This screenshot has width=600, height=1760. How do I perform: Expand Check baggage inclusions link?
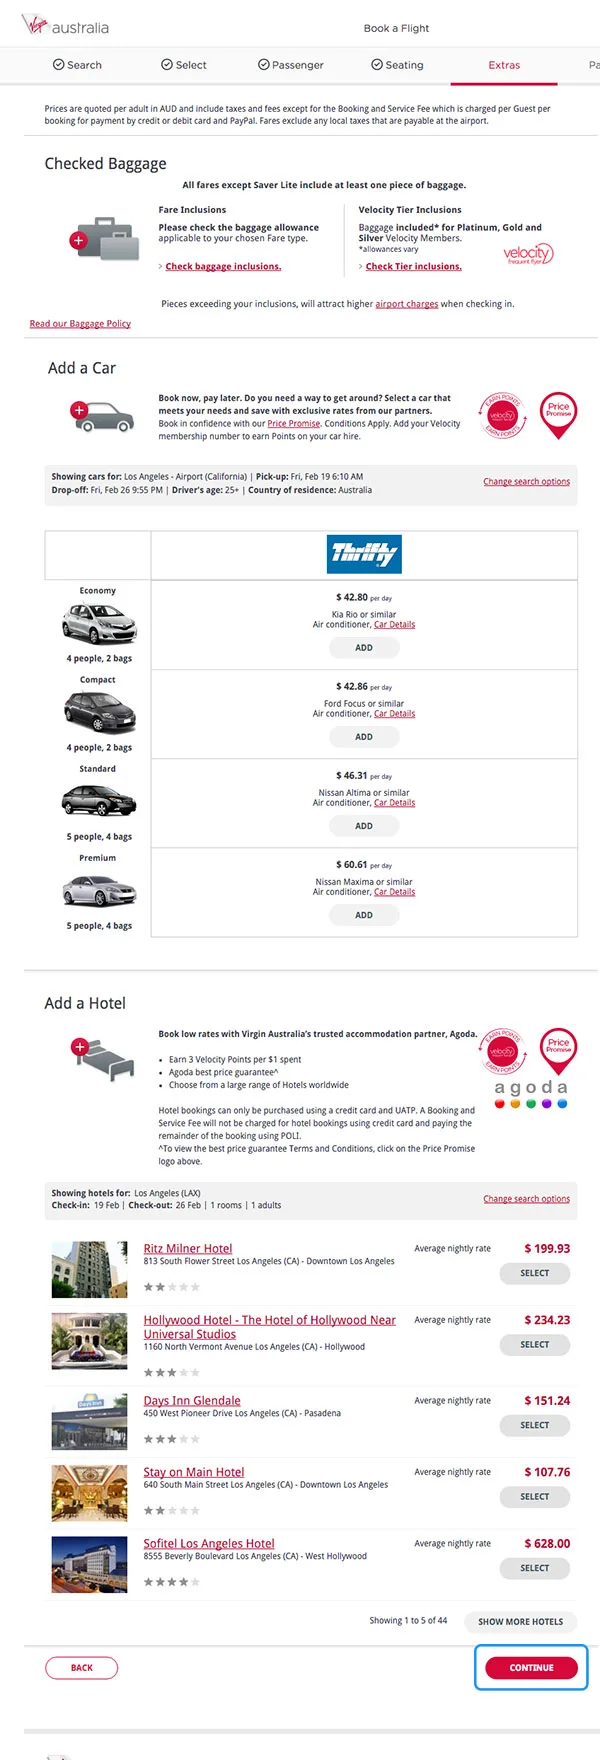point(223,267)
